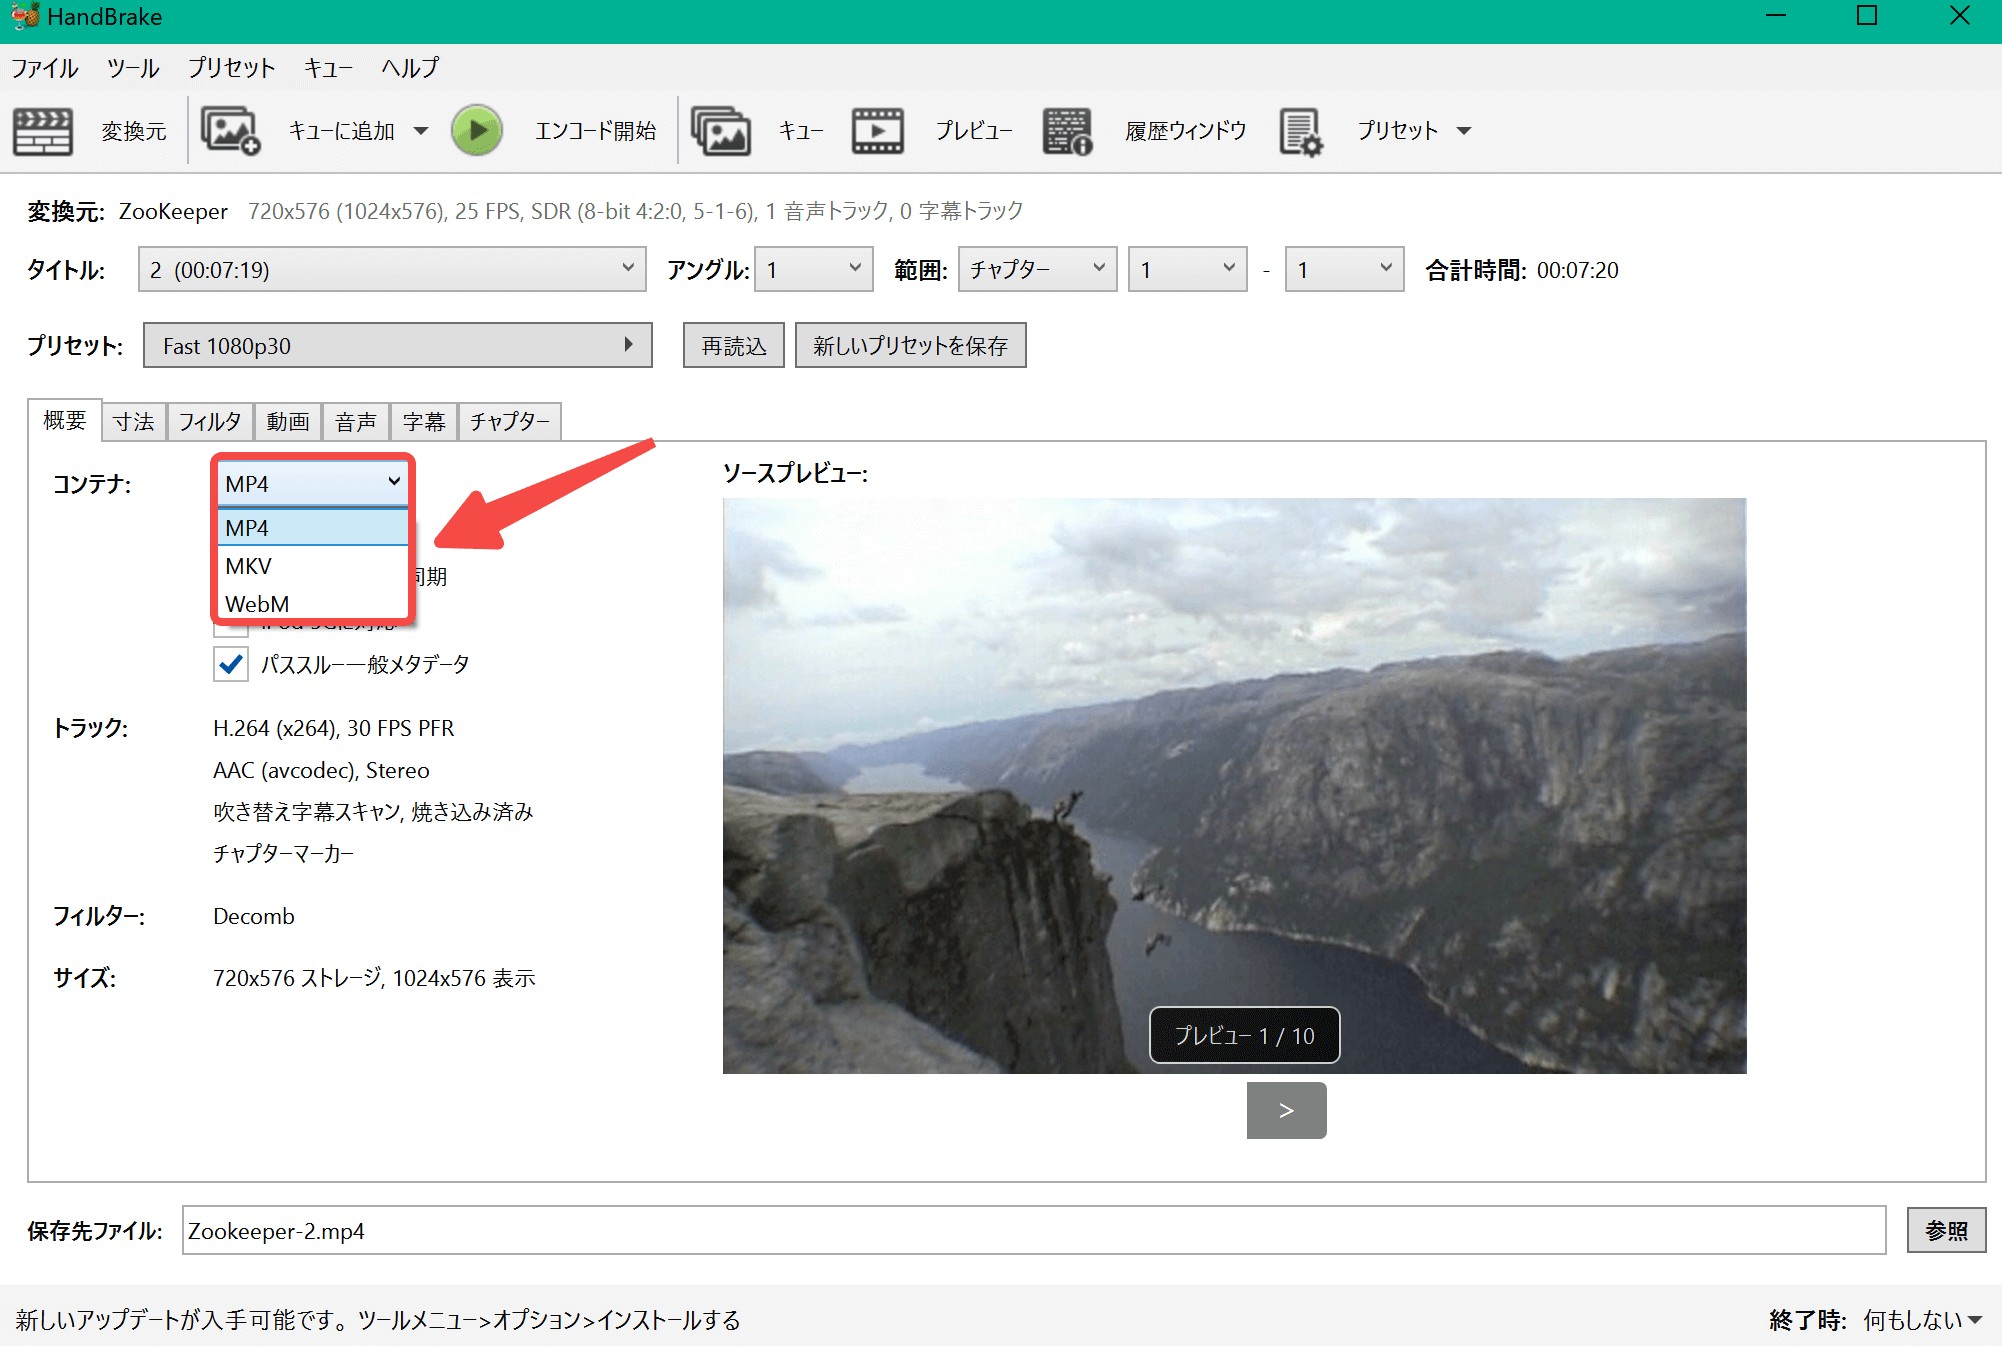Select WebM in container list

(313, 604)
